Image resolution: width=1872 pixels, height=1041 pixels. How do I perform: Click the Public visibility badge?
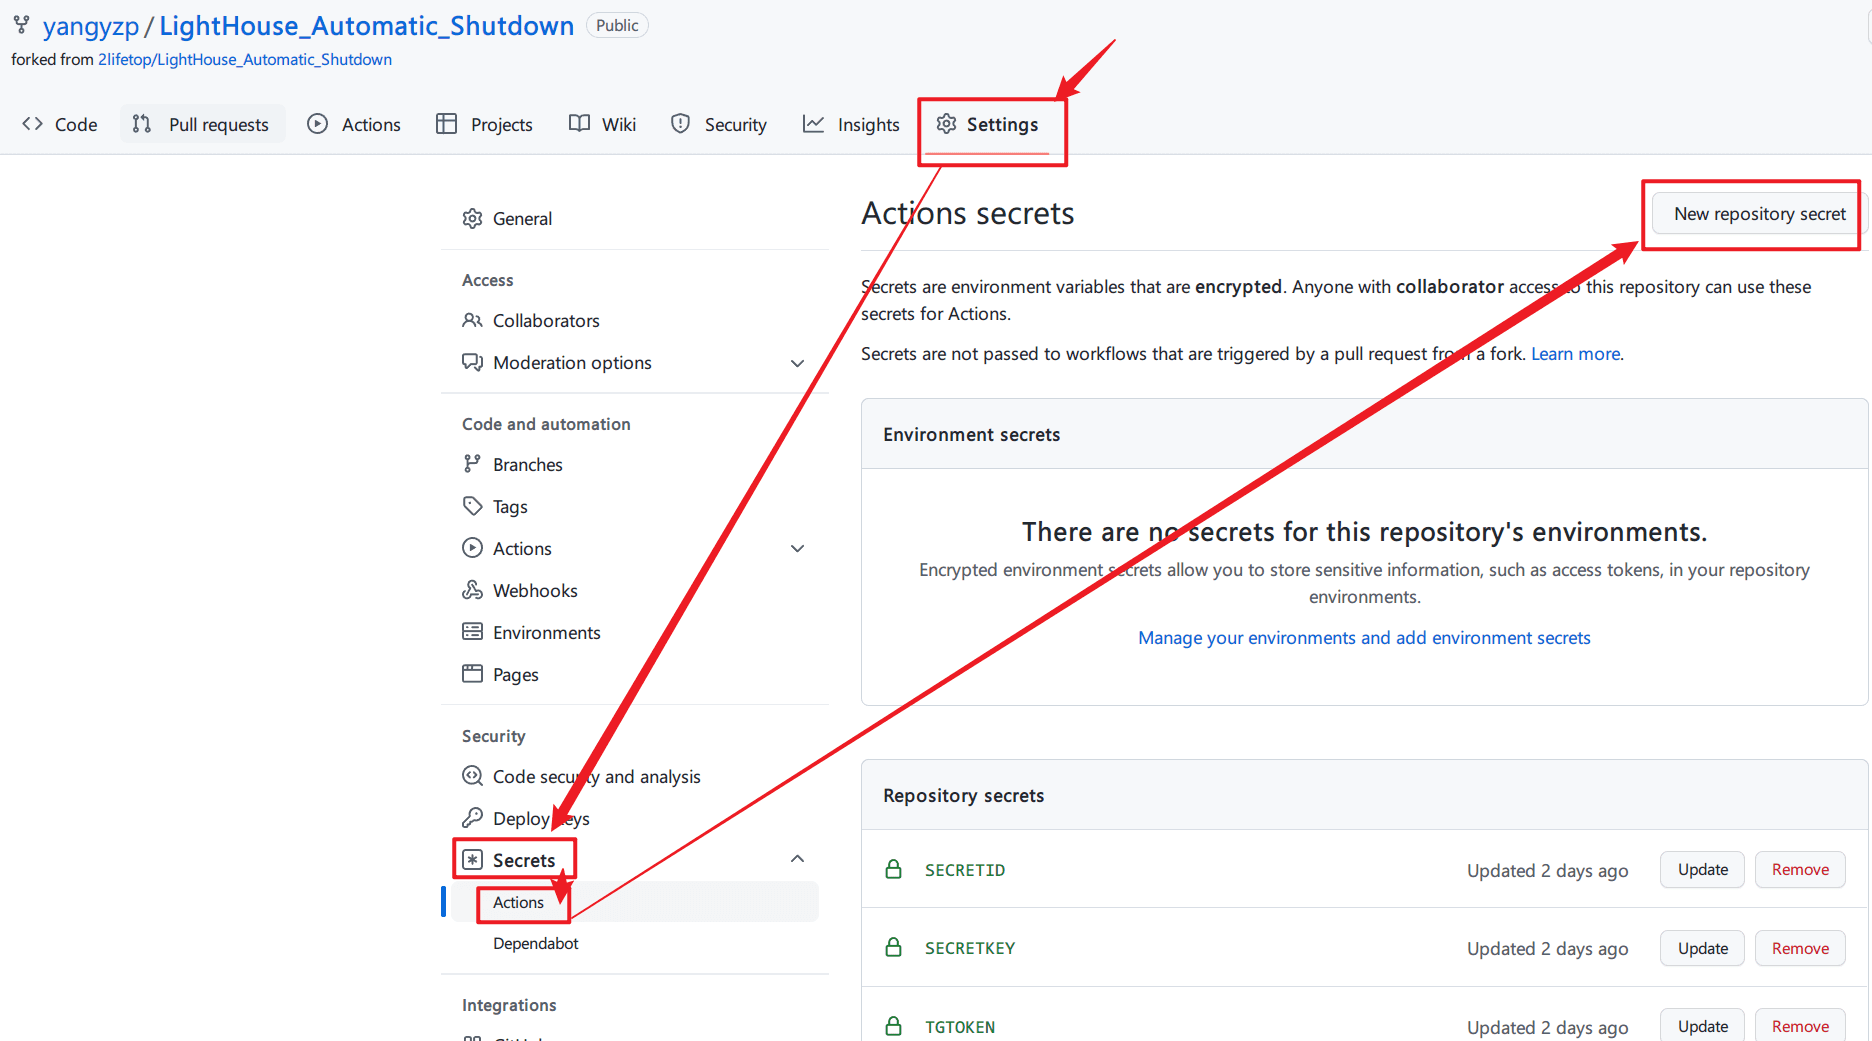[x=617, y=25]
